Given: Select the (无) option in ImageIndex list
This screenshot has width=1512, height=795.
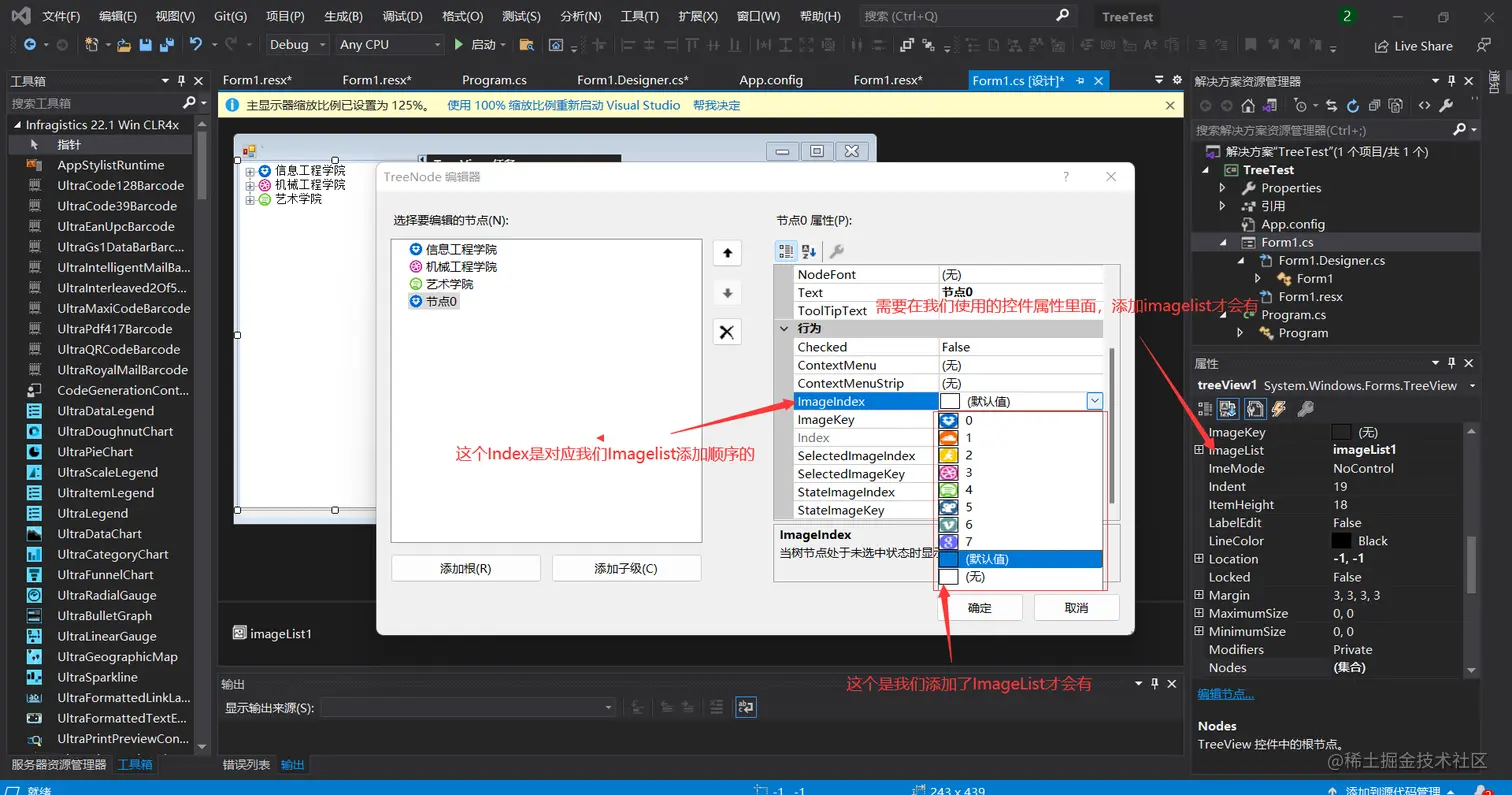Looking at the screenshot, I should 1019,577.
